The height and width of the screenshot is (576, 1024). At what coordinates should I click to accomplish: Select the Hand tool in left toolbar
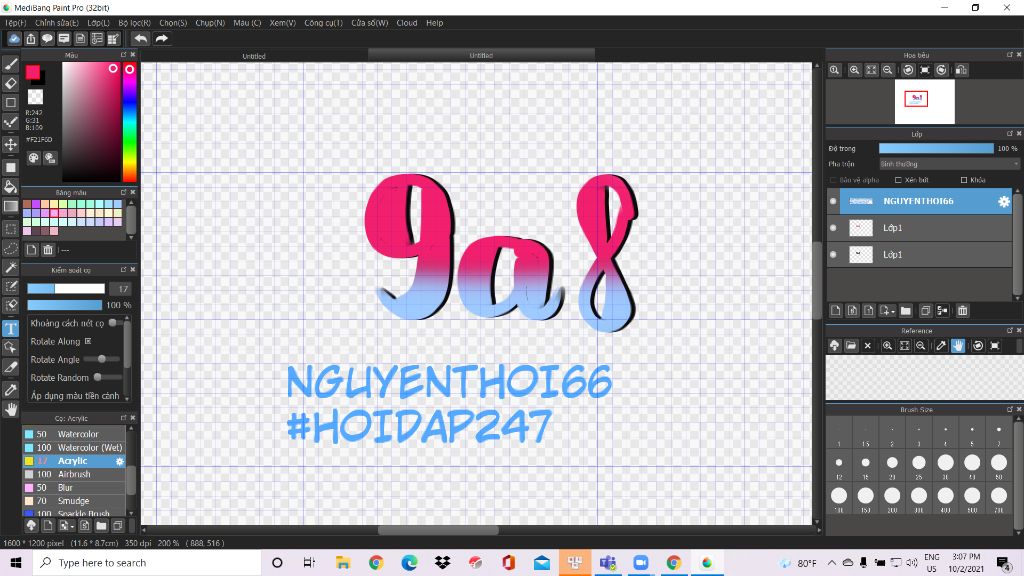[x=10, y=409]
